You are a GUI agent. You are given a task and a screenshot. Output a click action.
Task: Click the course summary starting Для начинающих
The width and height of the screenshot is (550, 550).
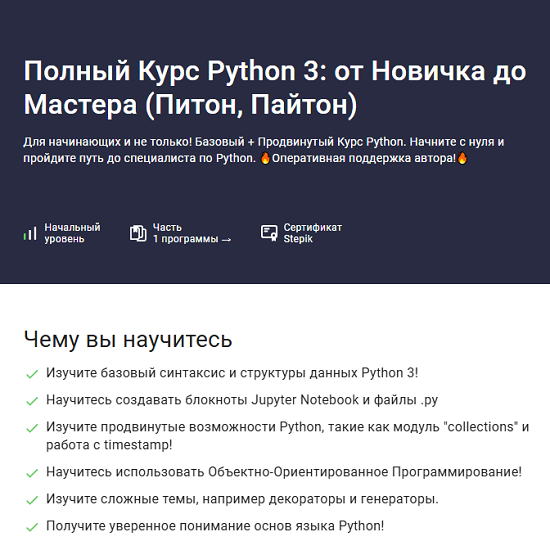point(264,150)
